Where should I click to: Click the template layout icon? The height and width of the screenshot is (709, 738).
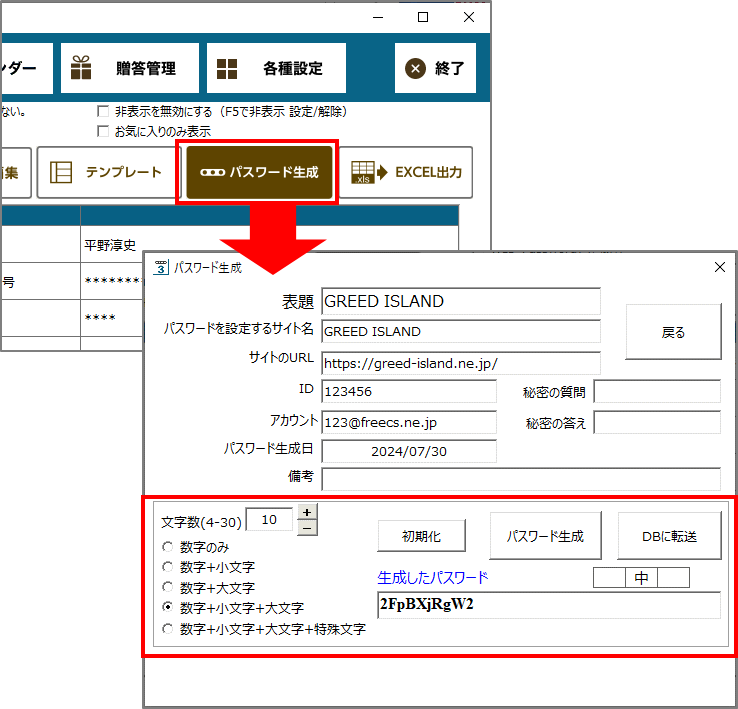click(61, 172)
